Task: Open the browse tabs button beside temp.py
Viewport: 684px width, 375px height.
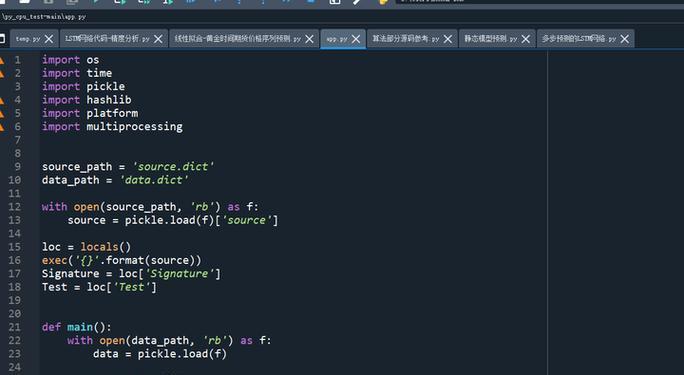Action: pos(2,39)
